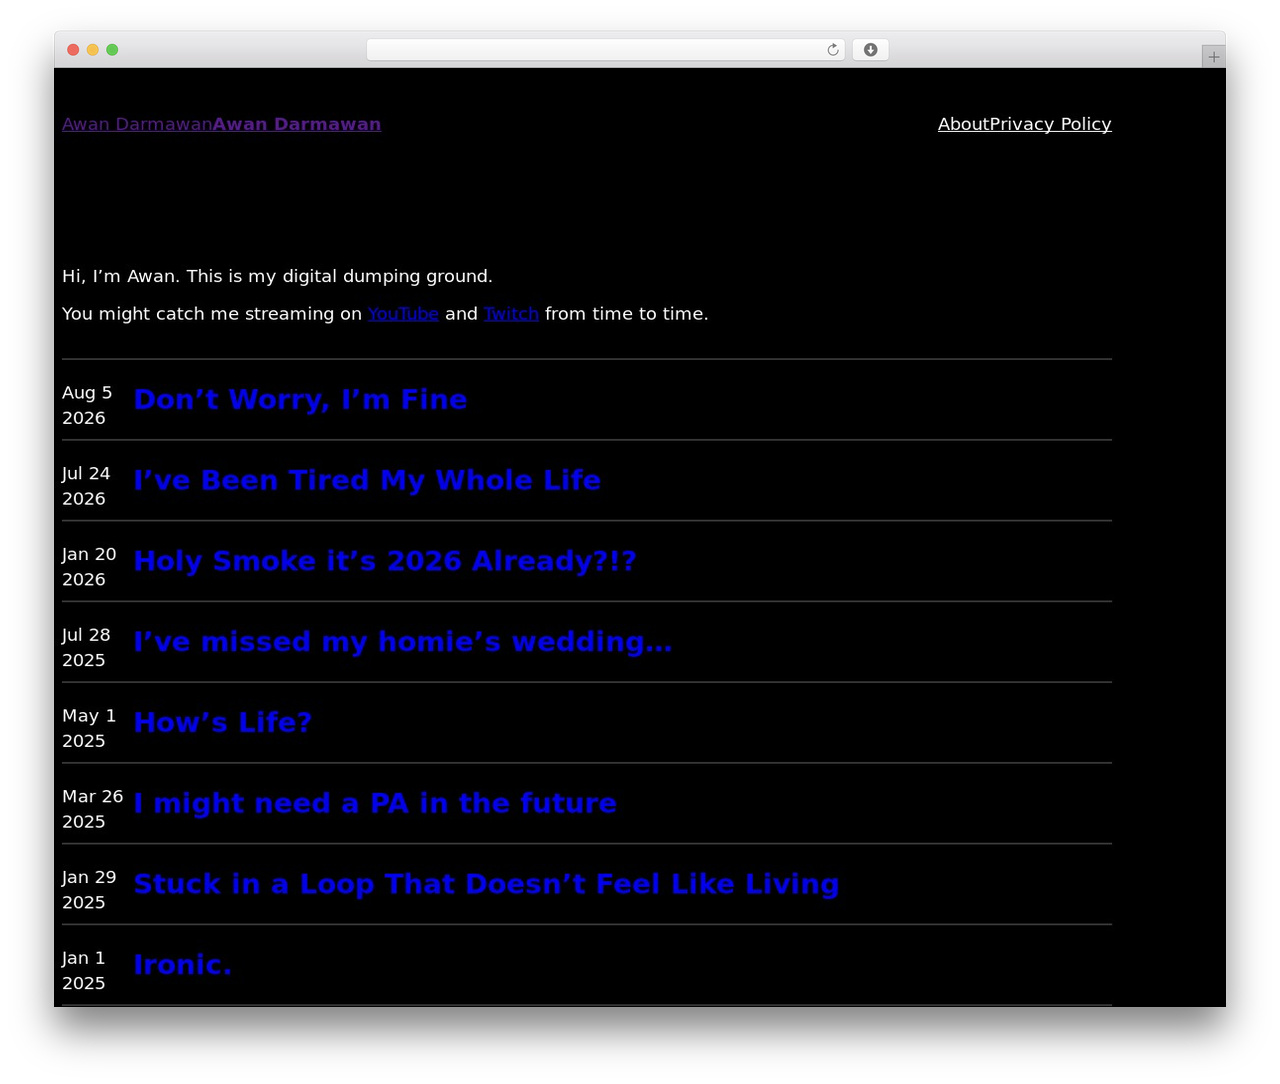This screenshot has height=1084, width=1280.
Task: Close the window with red button
Action: 73,50
